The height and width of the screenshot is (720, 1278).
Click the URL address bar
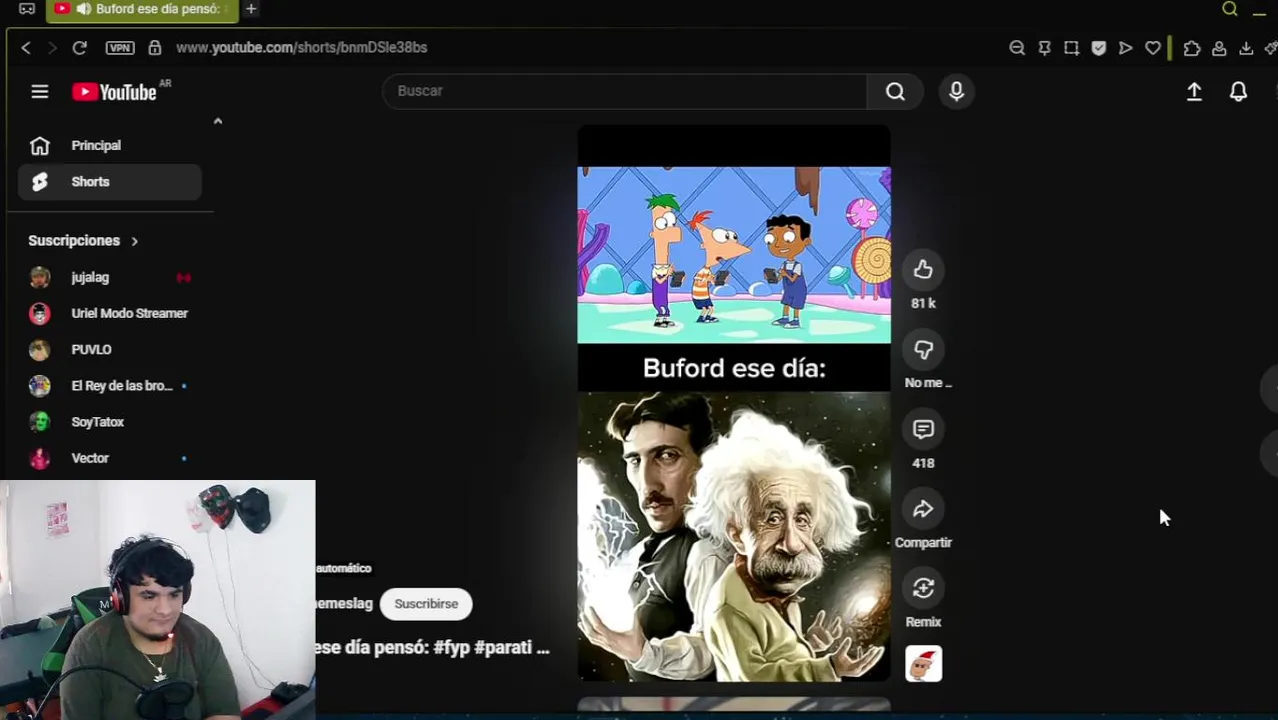(x=301, y=47)
